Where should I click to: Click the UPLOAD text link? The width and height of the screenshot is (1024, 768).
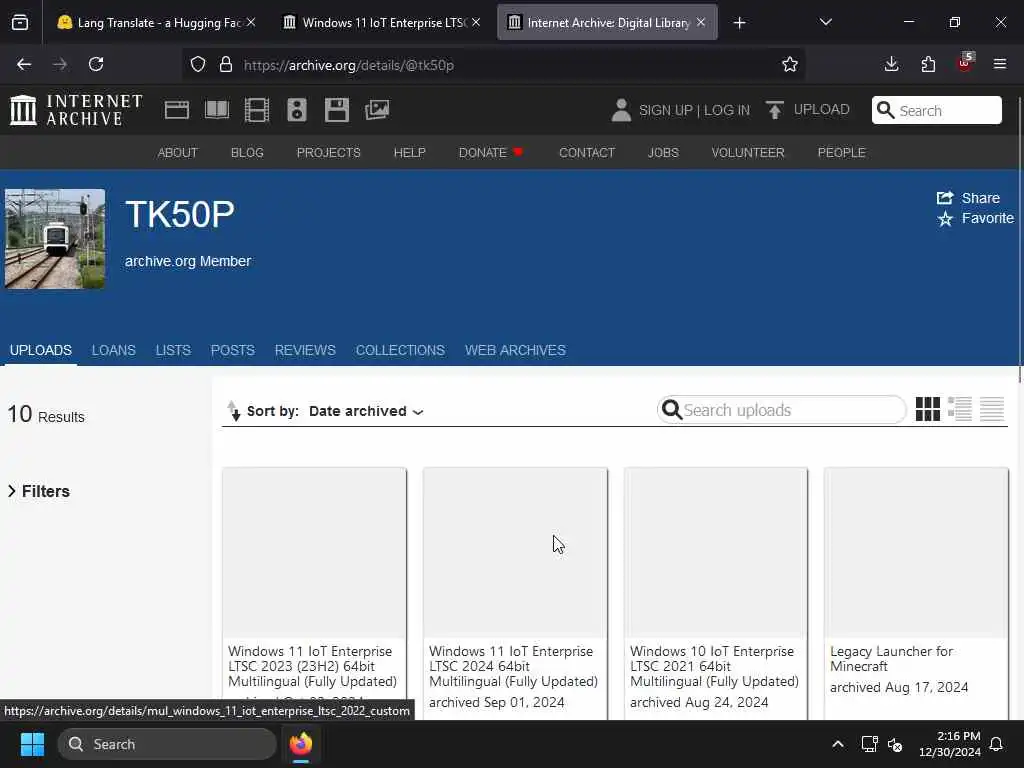point(822,110)
